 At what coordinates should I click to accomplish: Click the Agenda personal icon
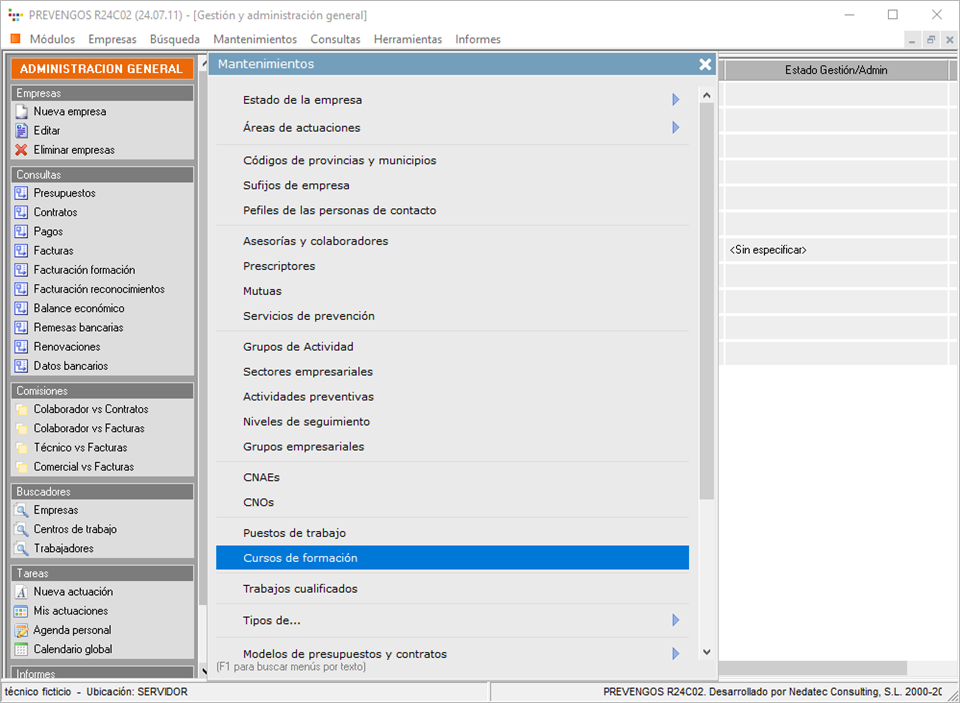pyautogui.click(x=21, y=630)
